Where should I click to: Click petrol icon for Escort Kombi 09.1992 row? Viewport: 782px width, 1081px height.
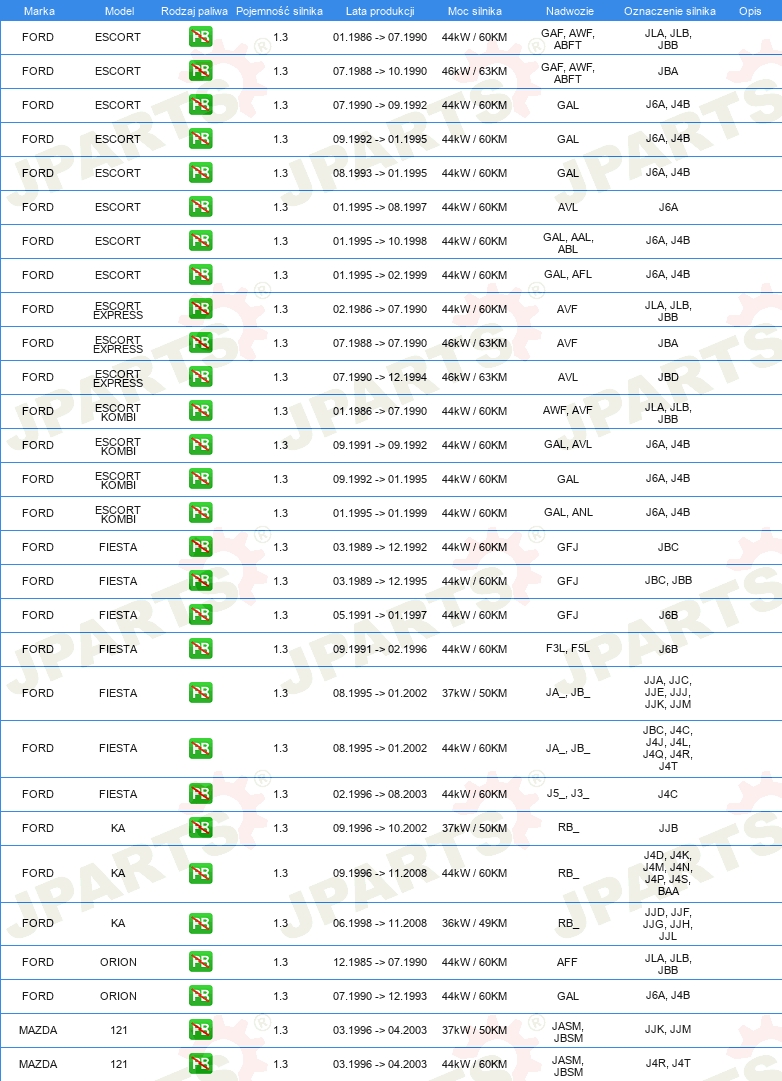(x=201, y=479)
